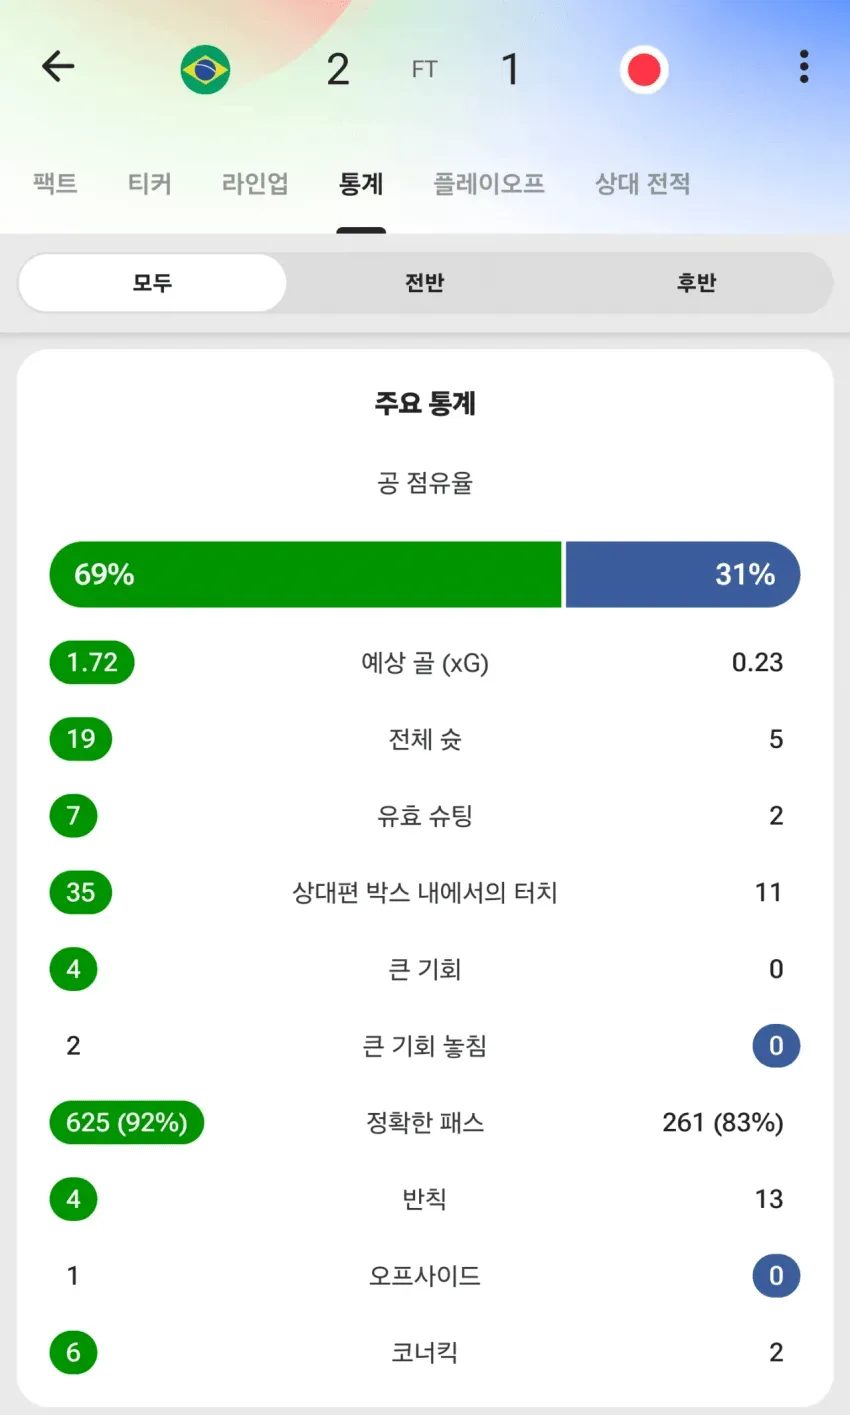Tap the 625 (92%) accurate passes badge
850x1415 pixels.
click(x=127, y=1122)
